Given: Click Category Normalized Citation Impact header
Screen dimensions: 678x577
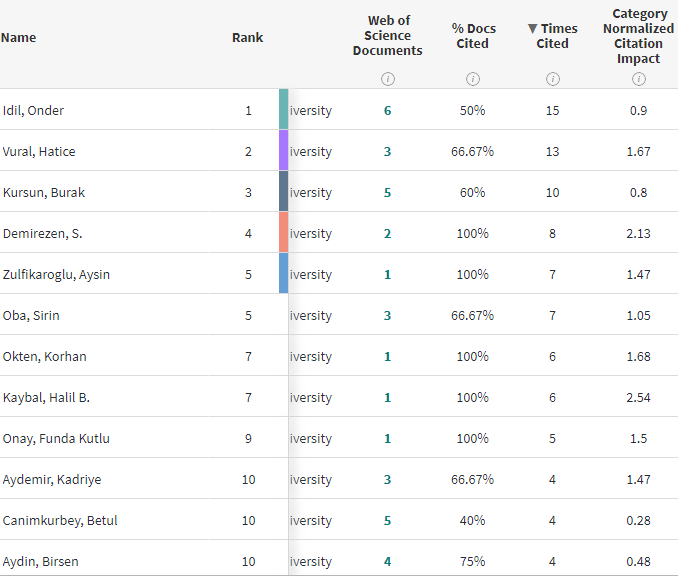Looking at the screenshot, I should coord(638,36).
